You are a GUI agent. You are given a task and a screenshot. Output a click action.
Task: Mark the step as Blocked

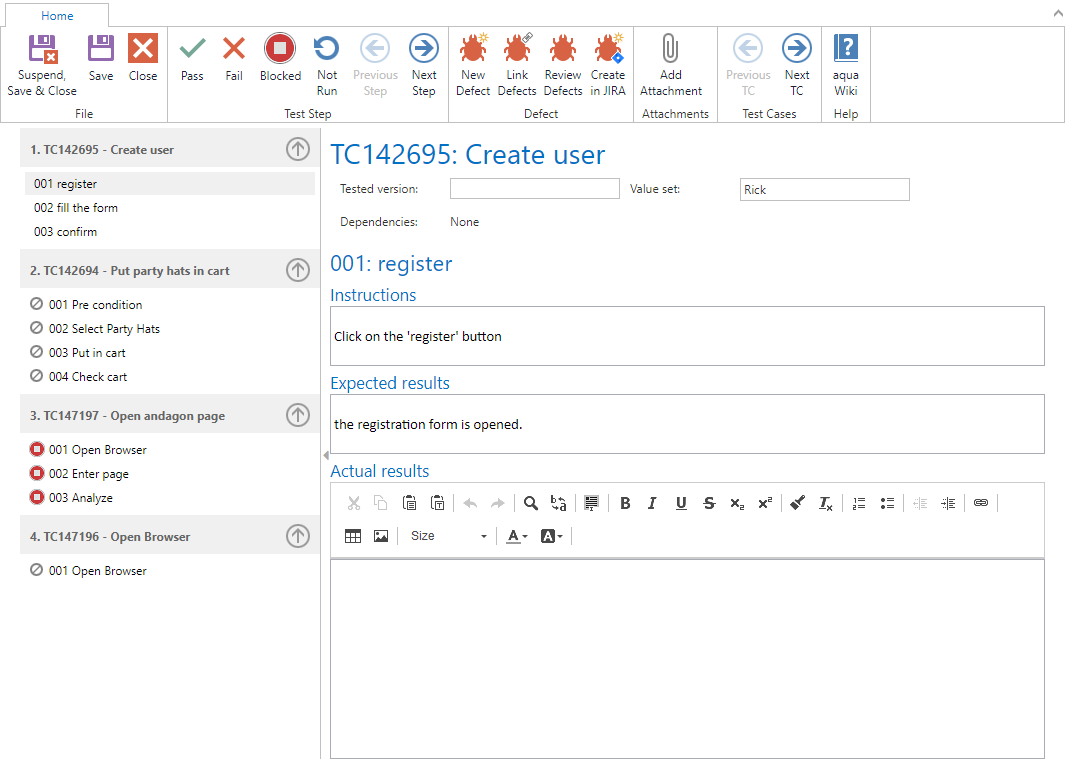click(x=280, y=58)
